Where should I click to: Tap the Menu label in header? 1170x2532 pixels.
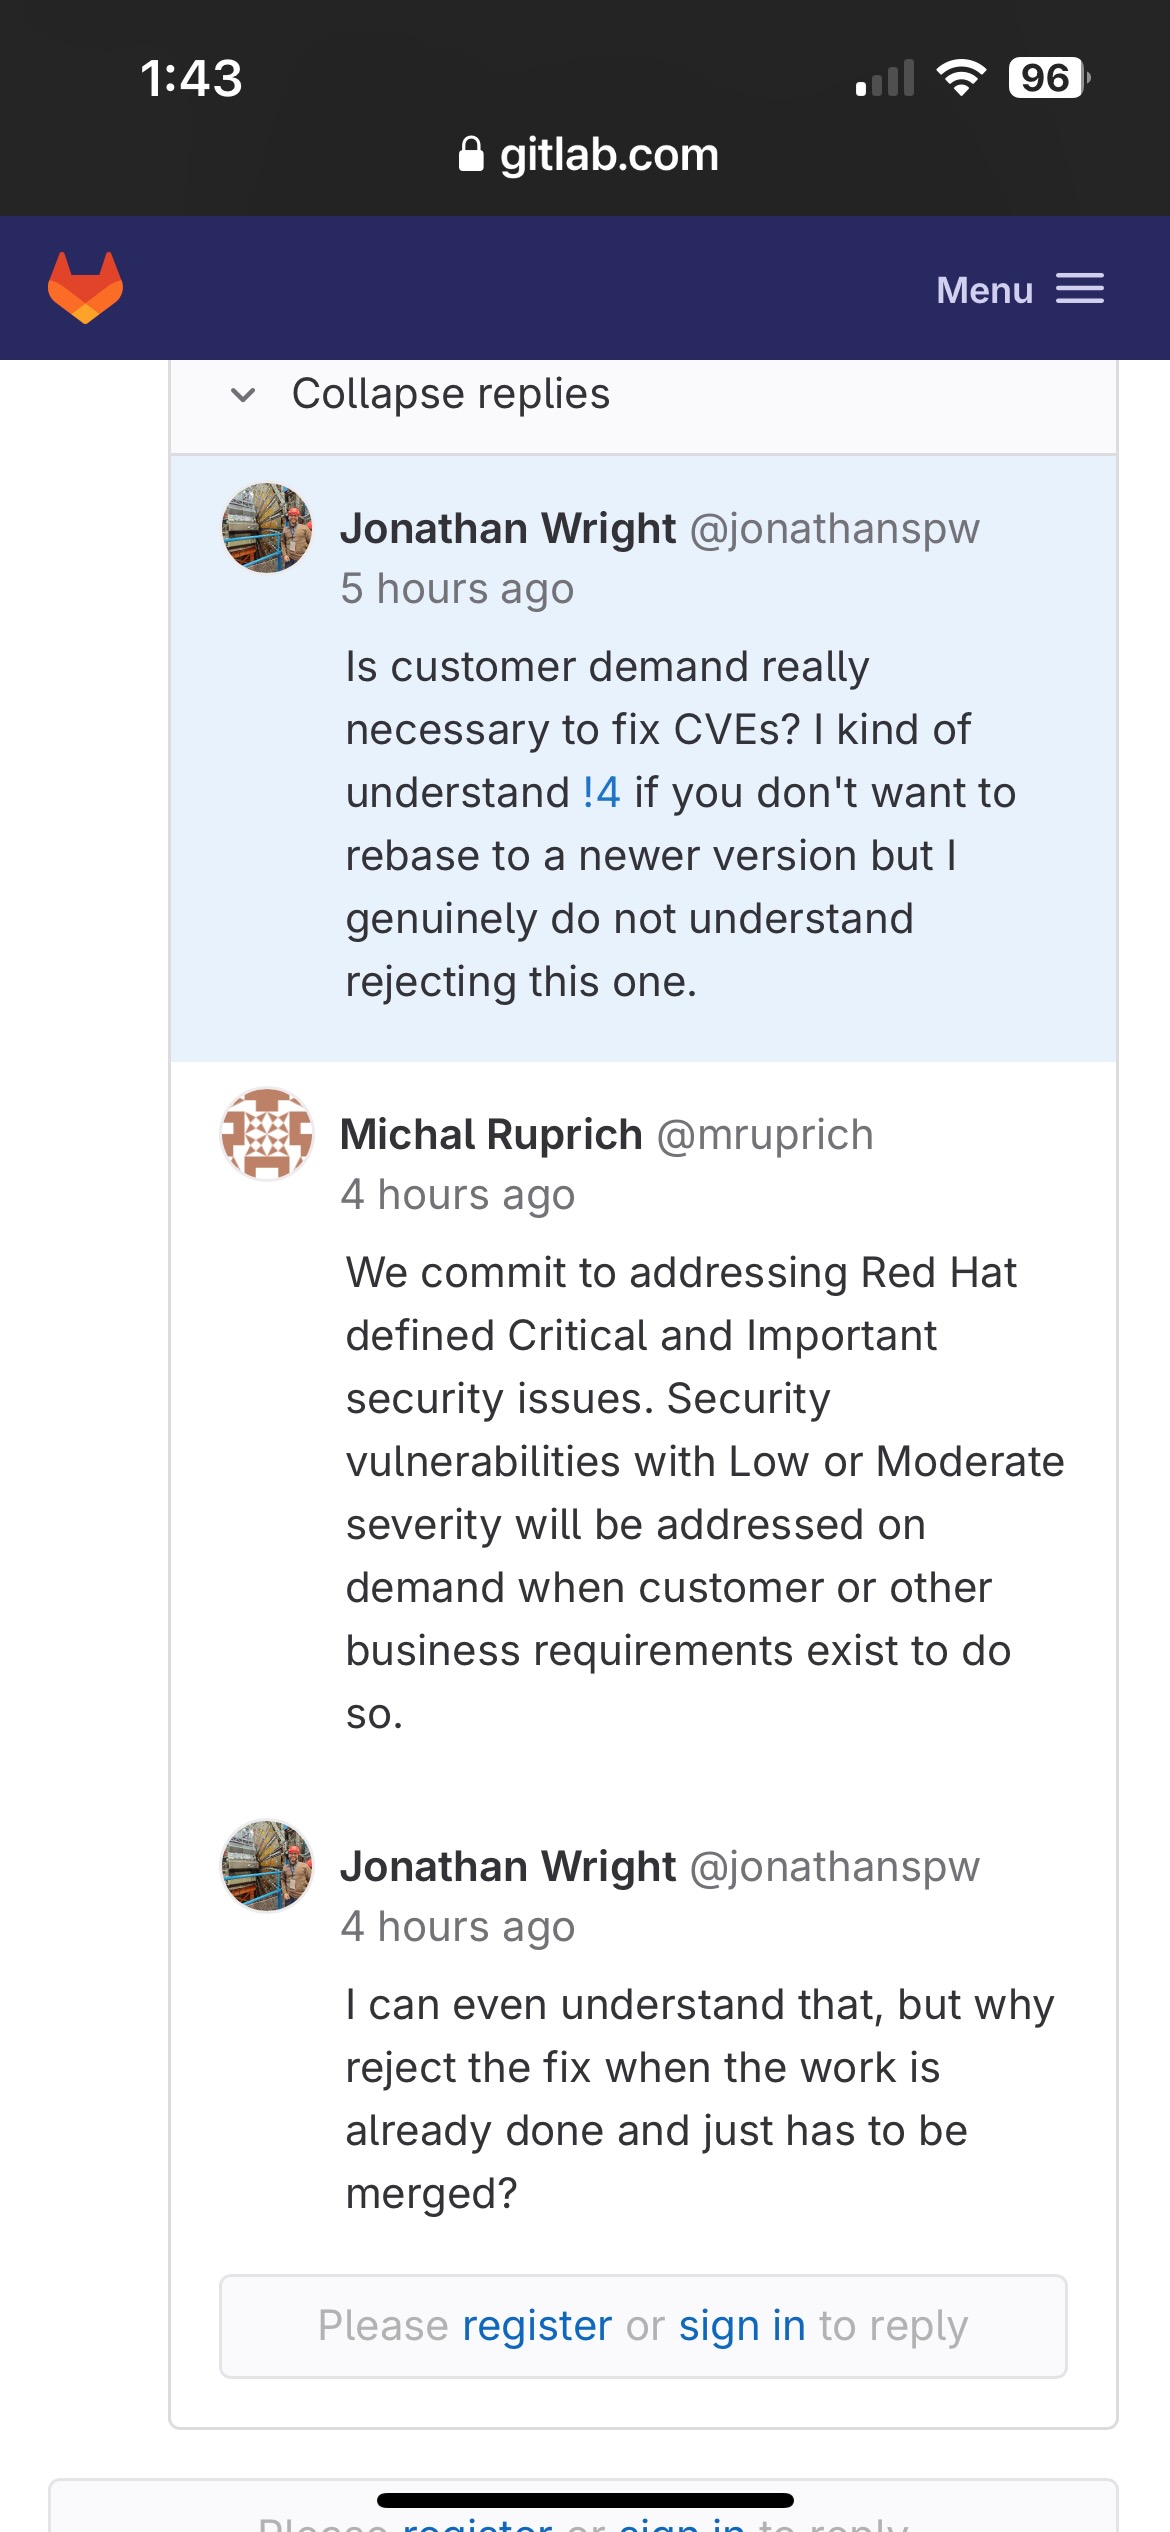point(984,290)
